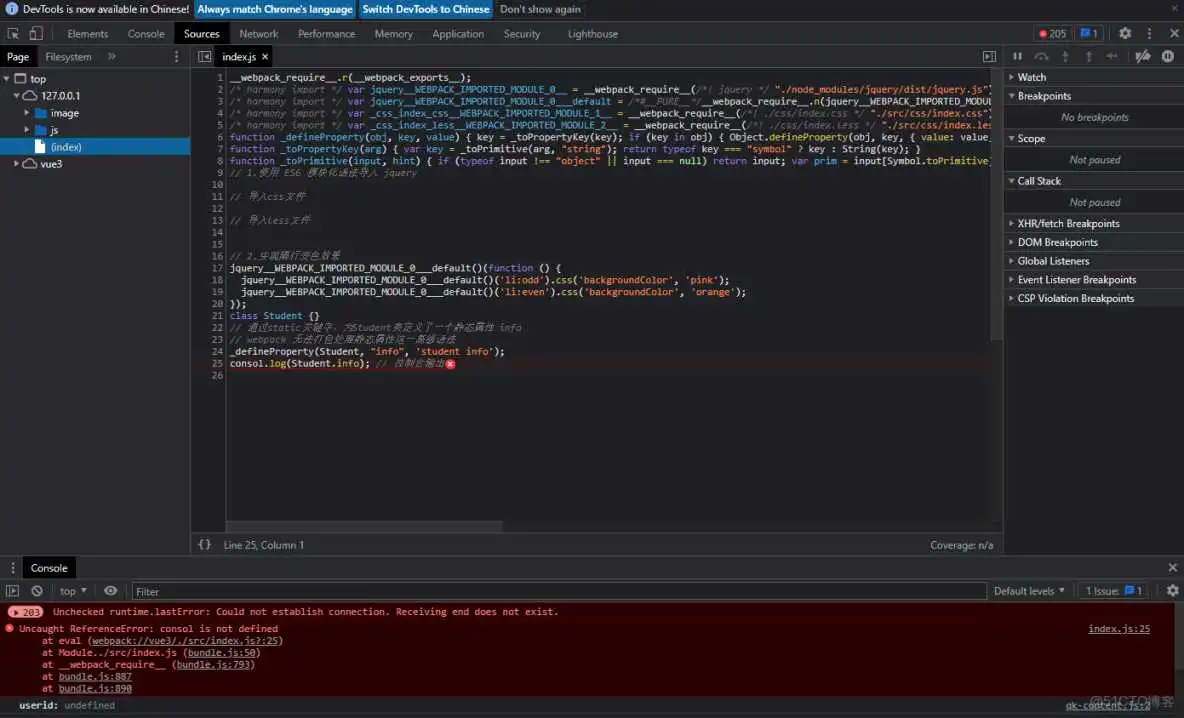1184x718 pixels.
Task: Click the Clear console icon
Action: pyautogui.click(x=37, y=591)
